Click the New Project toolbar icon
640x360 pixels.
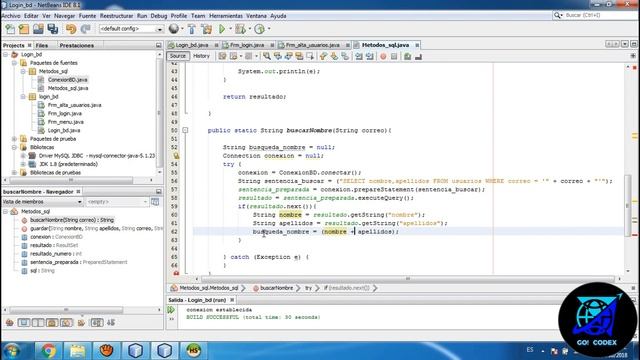click(24, 29)
